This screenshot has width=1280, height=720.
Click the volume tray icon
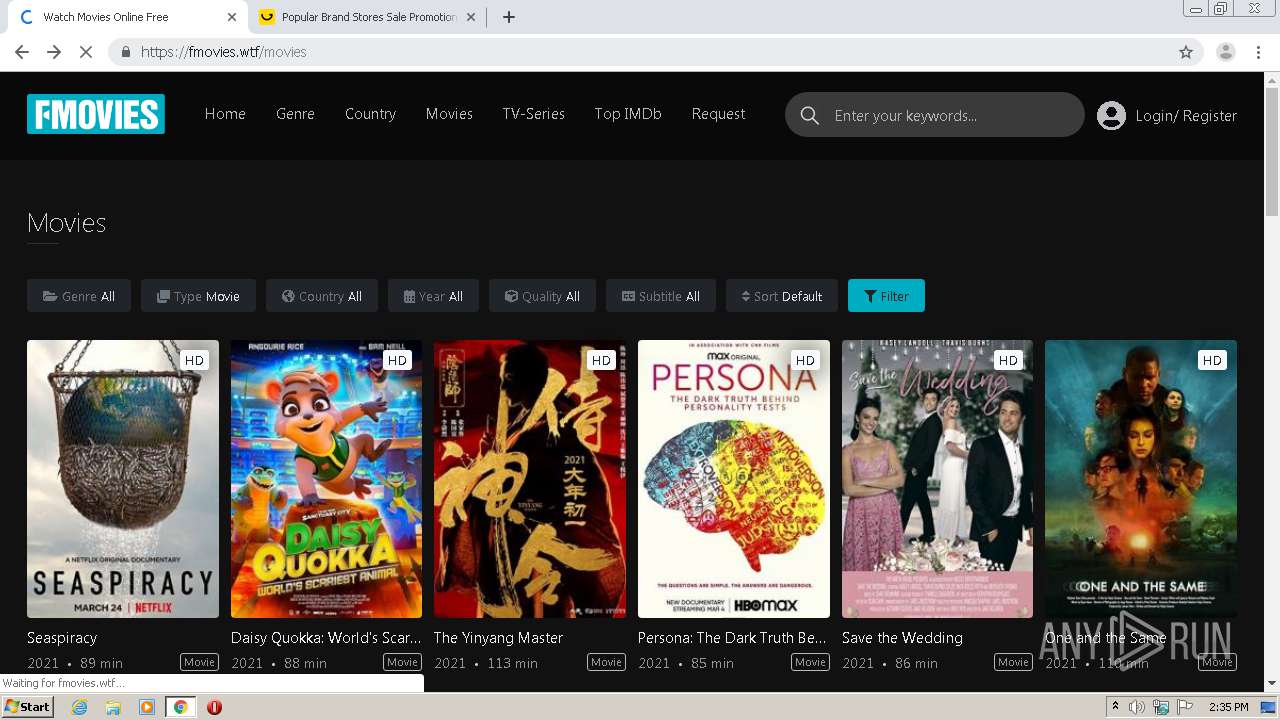[x=1137, y=707]
